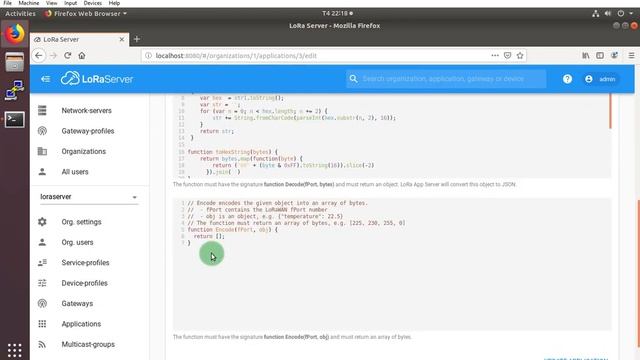The image size is (640, 360).
Task: Open Multicast-groups page
Action: point(88,344)
